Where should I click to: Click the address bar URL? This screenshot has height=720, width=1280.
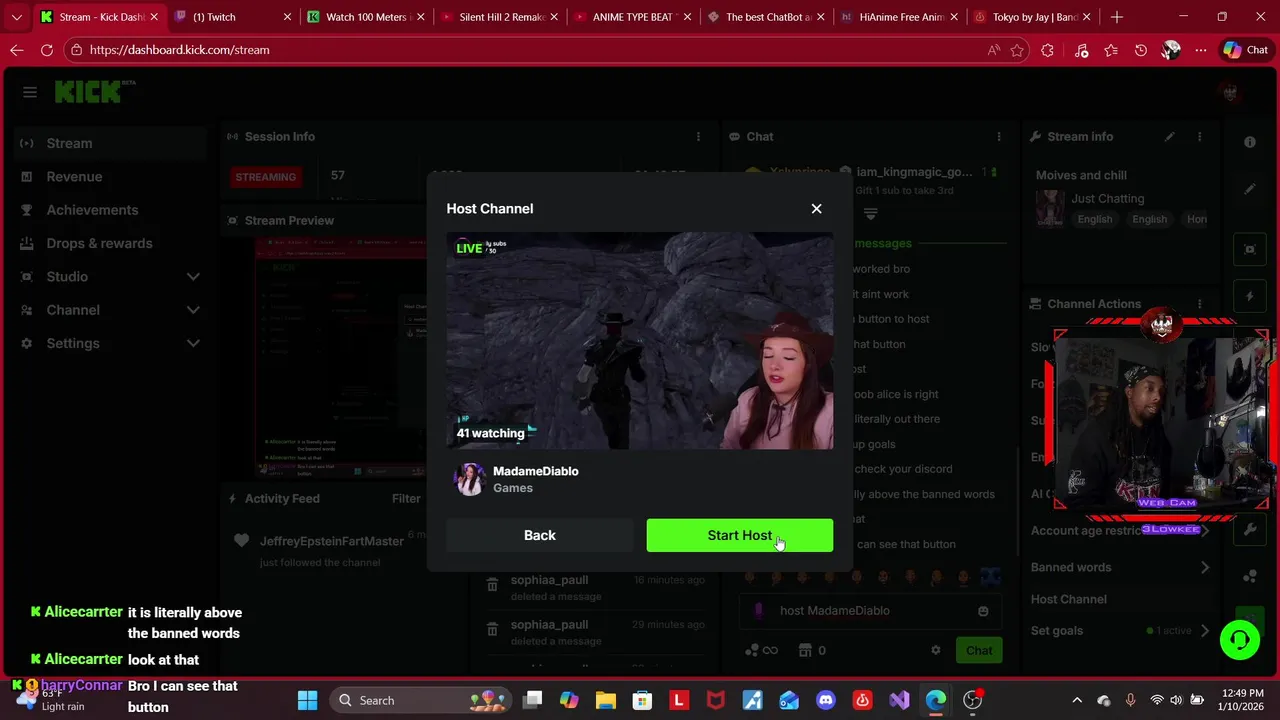tap(179, 50)
